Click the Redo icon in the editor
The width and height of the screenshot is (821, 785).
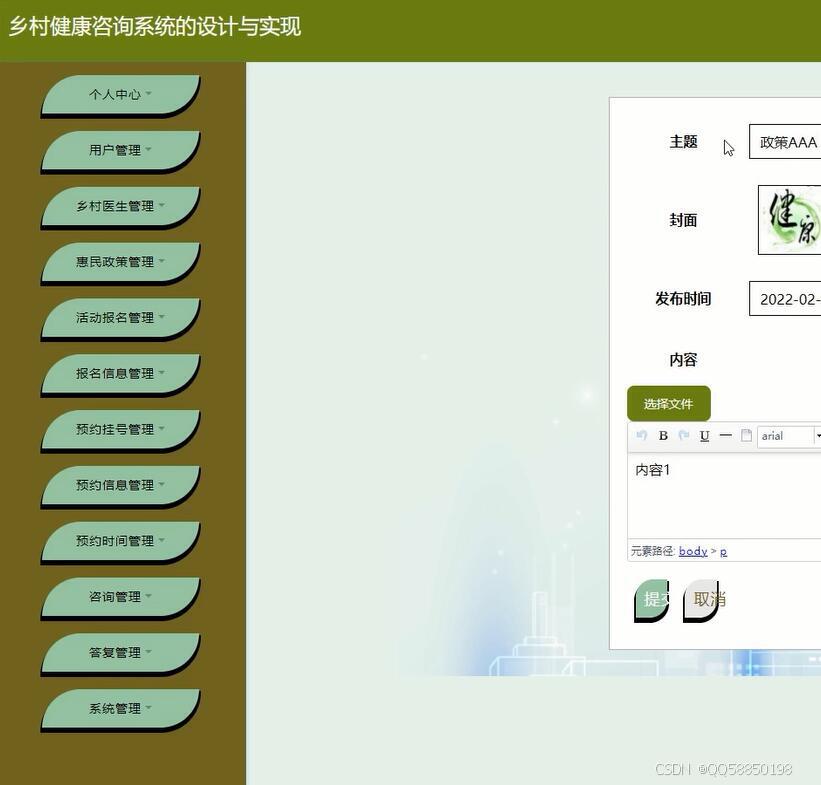(x=684, y=435)
